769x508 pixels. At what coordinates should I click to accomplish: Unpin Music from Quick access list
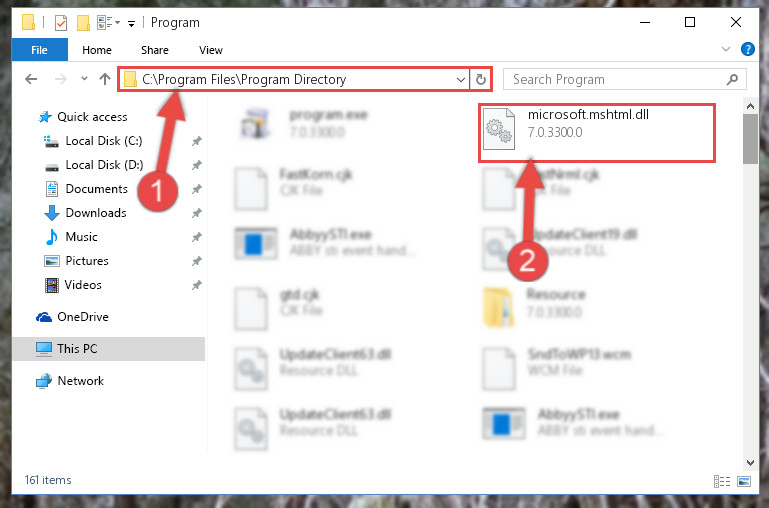click(197, 237)
